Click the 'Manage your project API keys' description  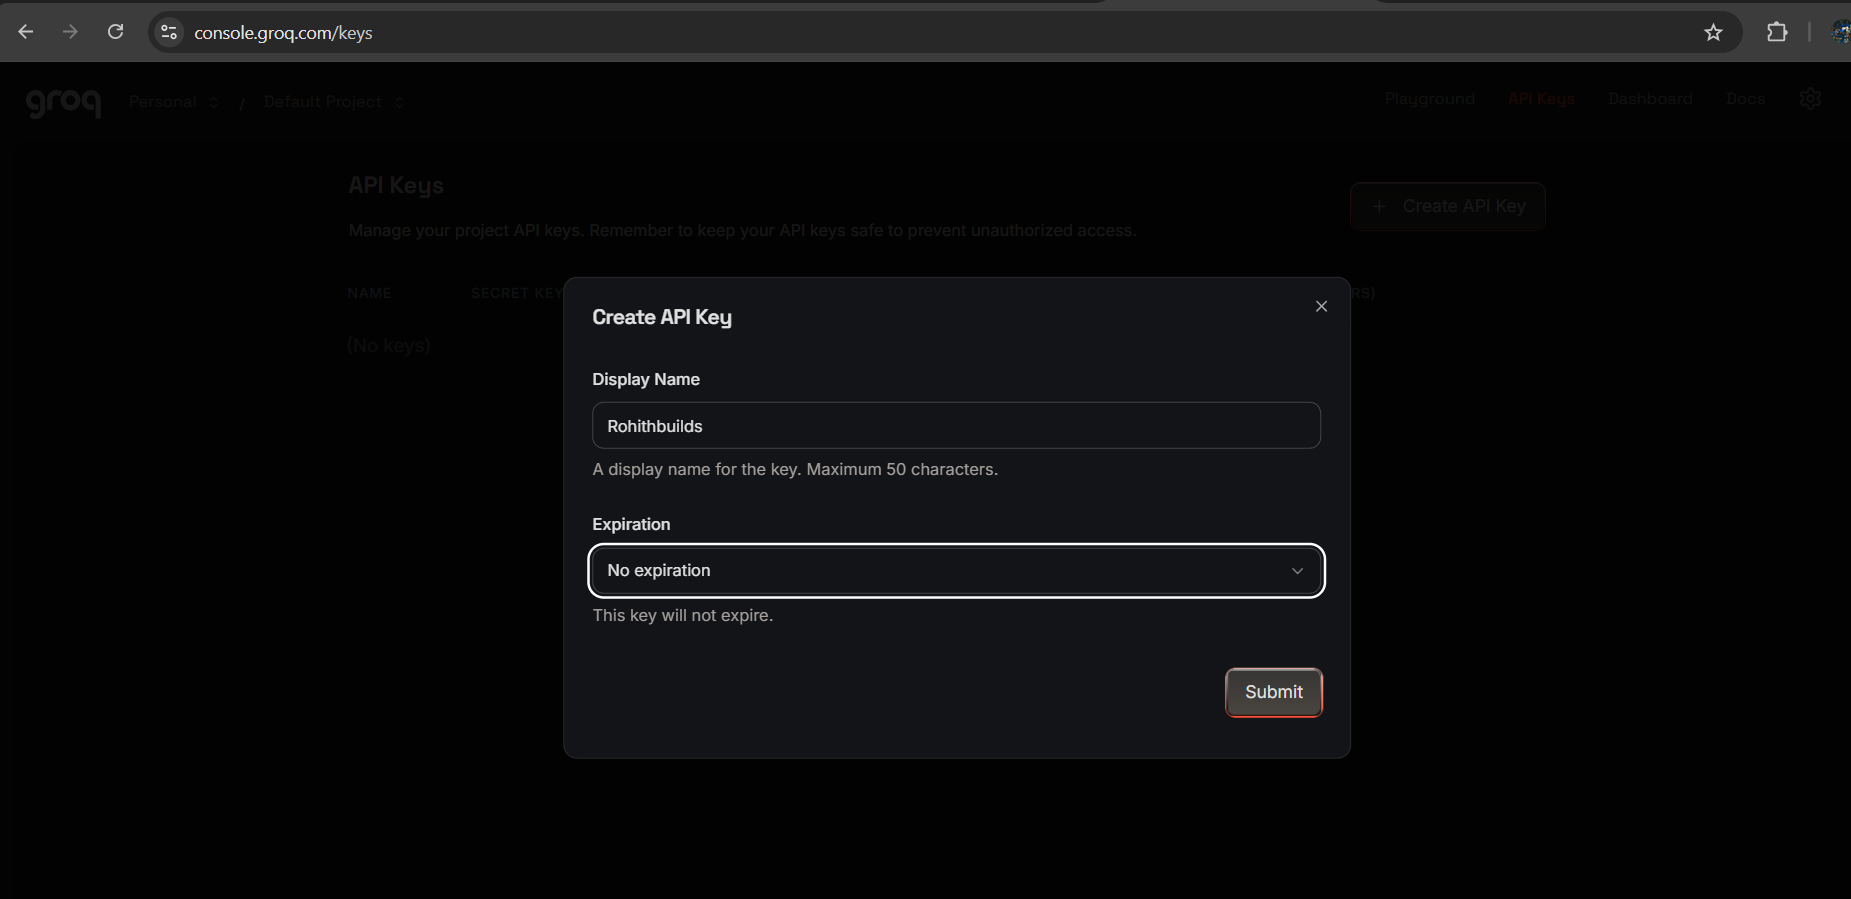pyautogui.click(x=742, y=230)
